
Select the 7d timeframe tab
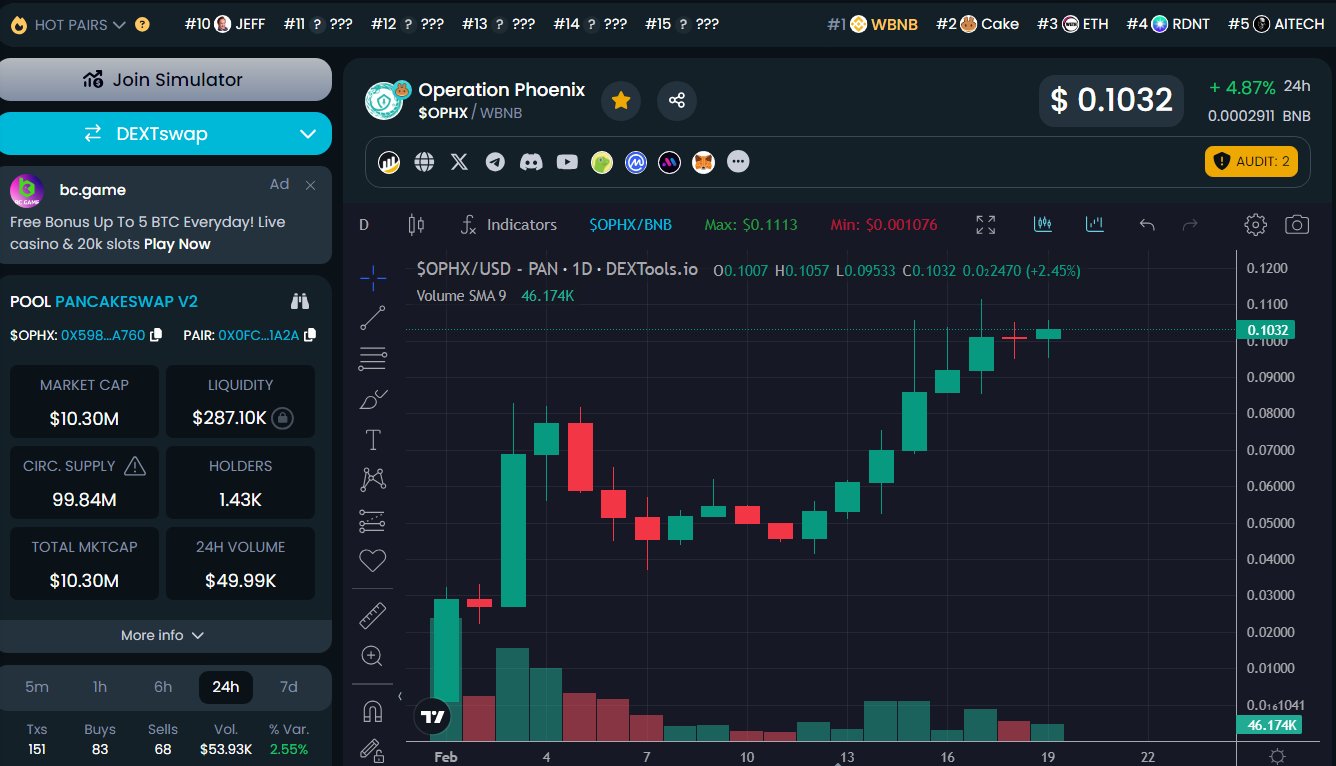[289, 687]
